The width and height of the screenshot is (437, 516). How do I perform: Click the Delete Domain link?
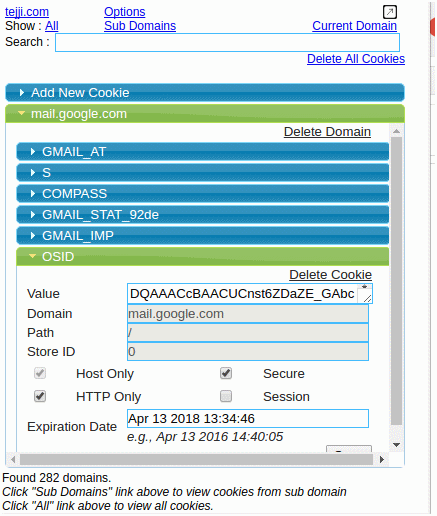point(327,132)
